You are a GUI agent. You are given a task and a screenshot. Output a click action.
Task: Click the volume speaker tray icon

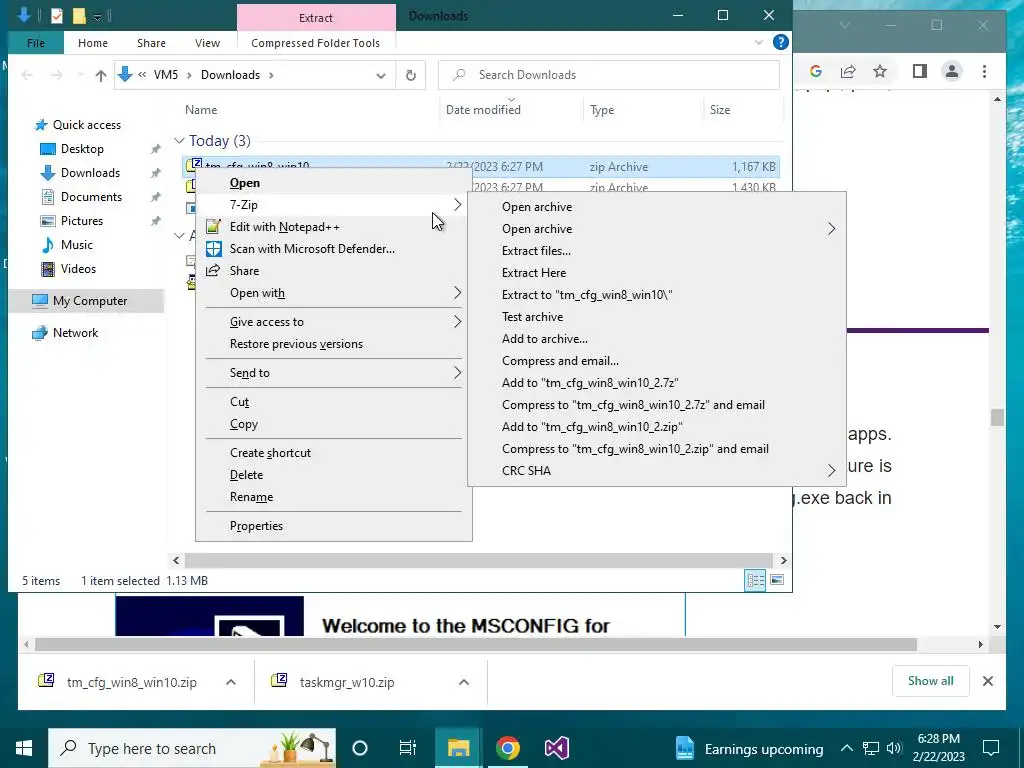894,748
